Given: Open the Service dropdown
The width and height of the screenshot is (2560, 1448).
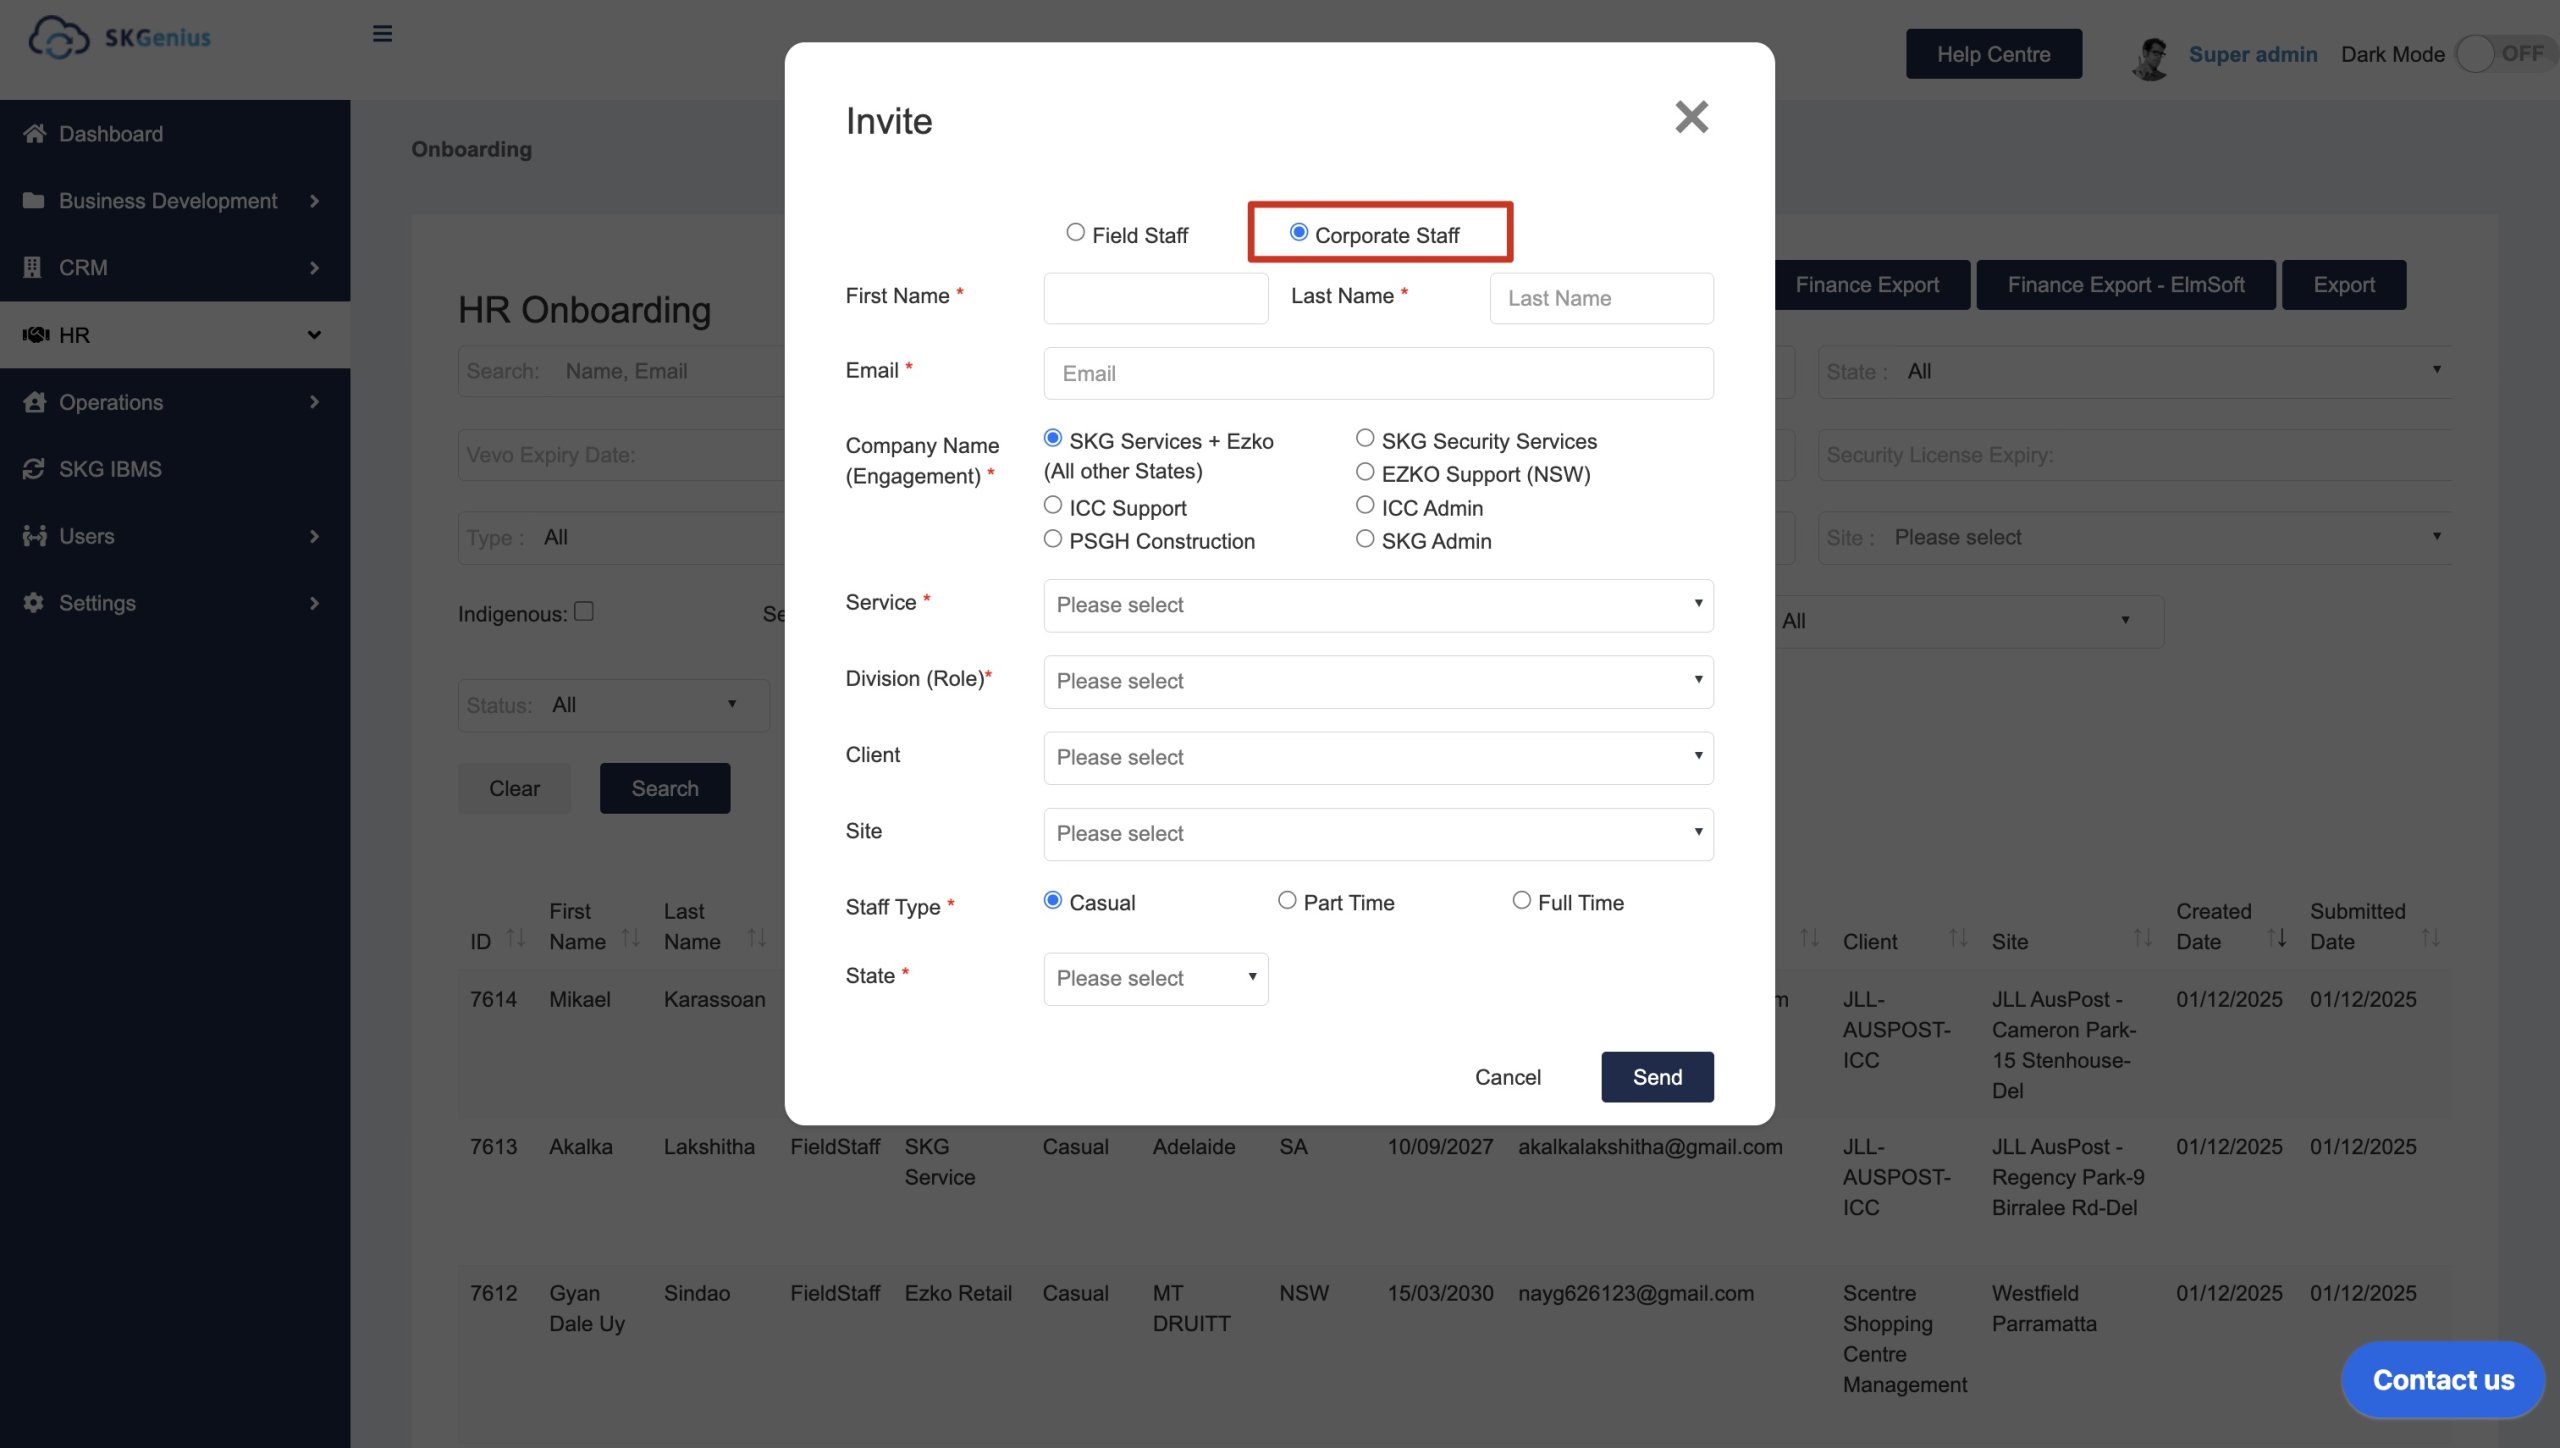Looking at the screenshot, I should point(1377,605).
